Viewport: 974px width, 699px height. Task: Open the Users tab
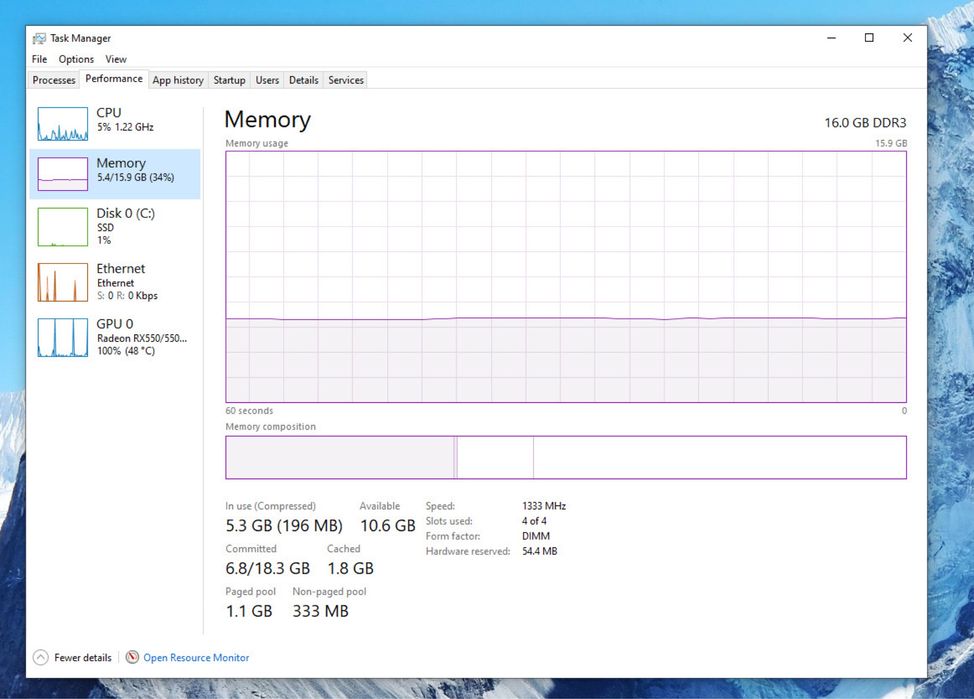(x=267, y=80)
